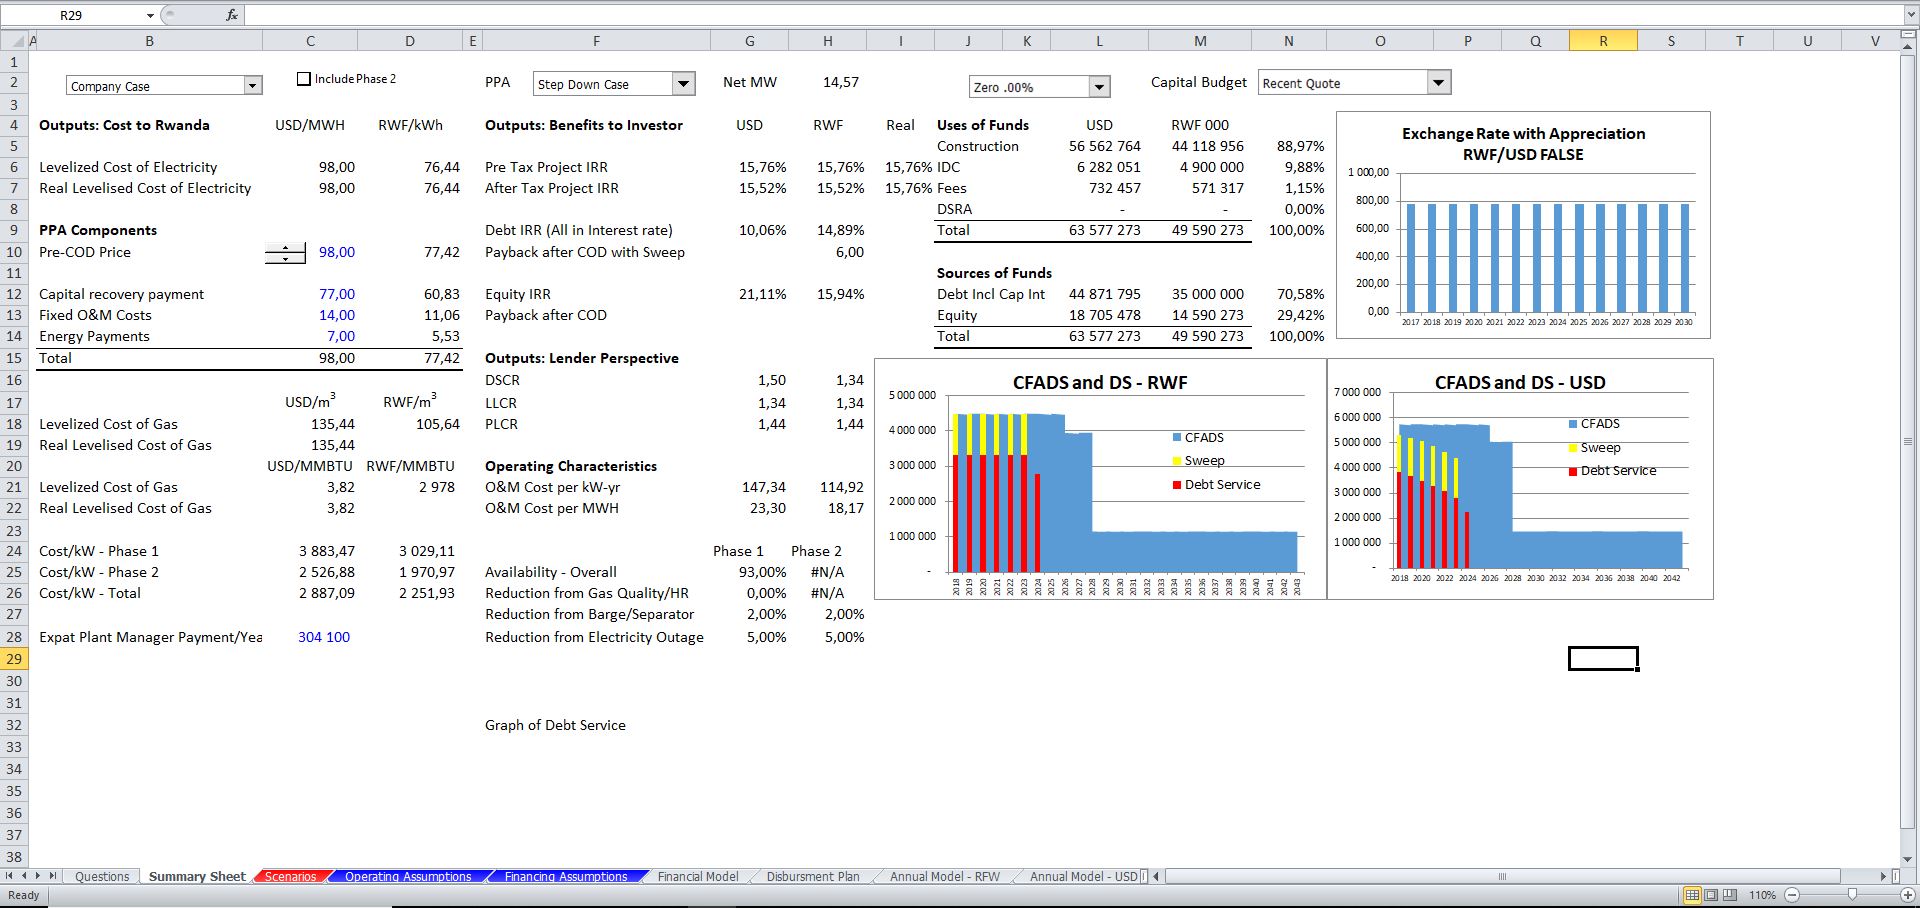Viewport: 1920px width, 908px height.
Task: Click the Normal view icon
Action: (1692, 895)
